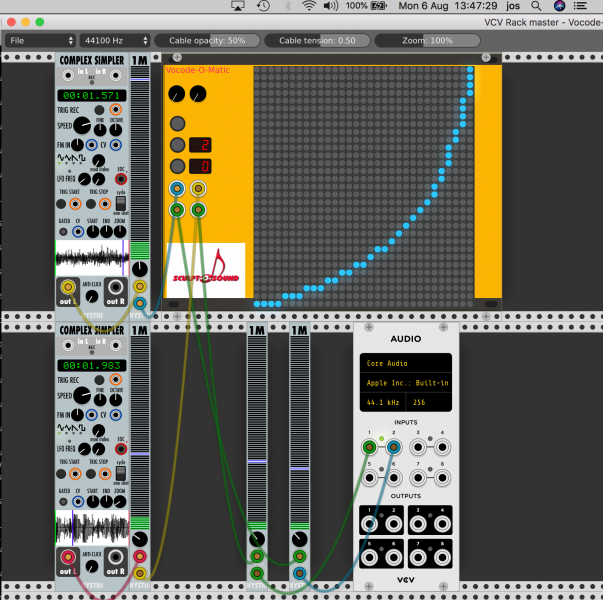Click the waveform display on upper Complex Simpler

click(92, 258)
